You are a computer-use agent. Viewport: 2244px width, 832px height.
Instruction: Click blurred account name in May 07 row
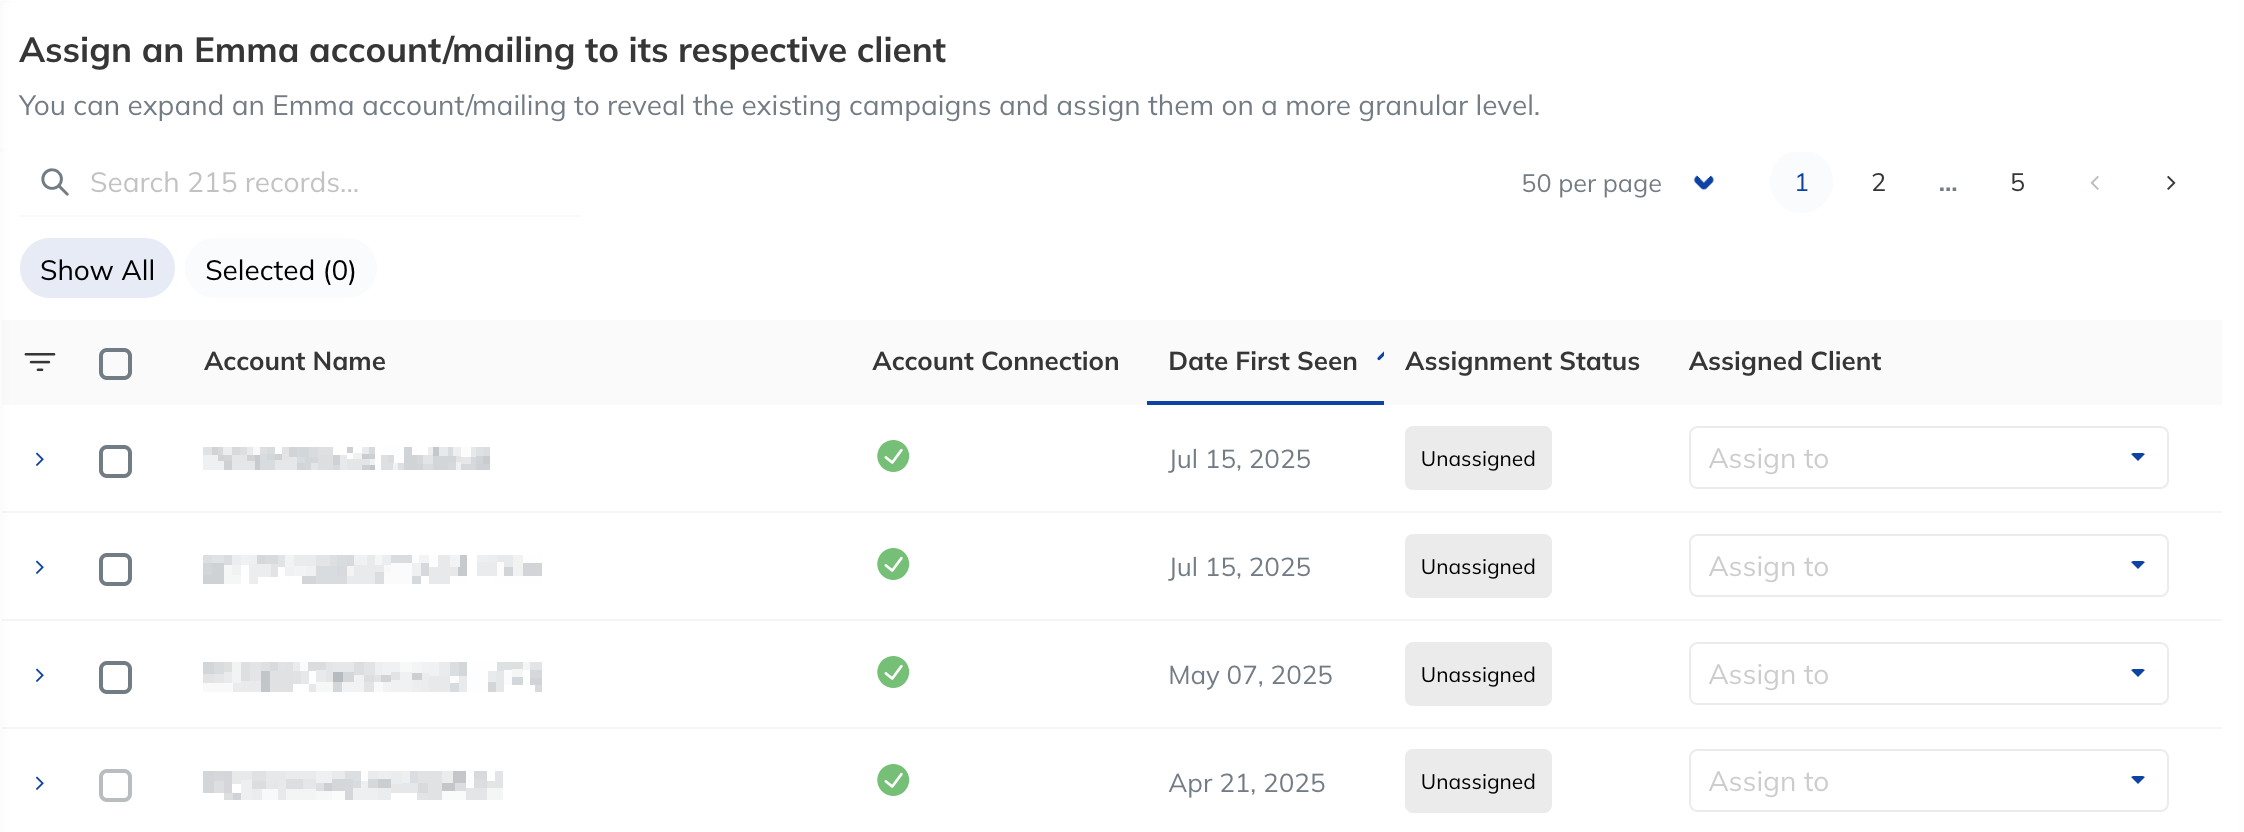pos(372,676)
